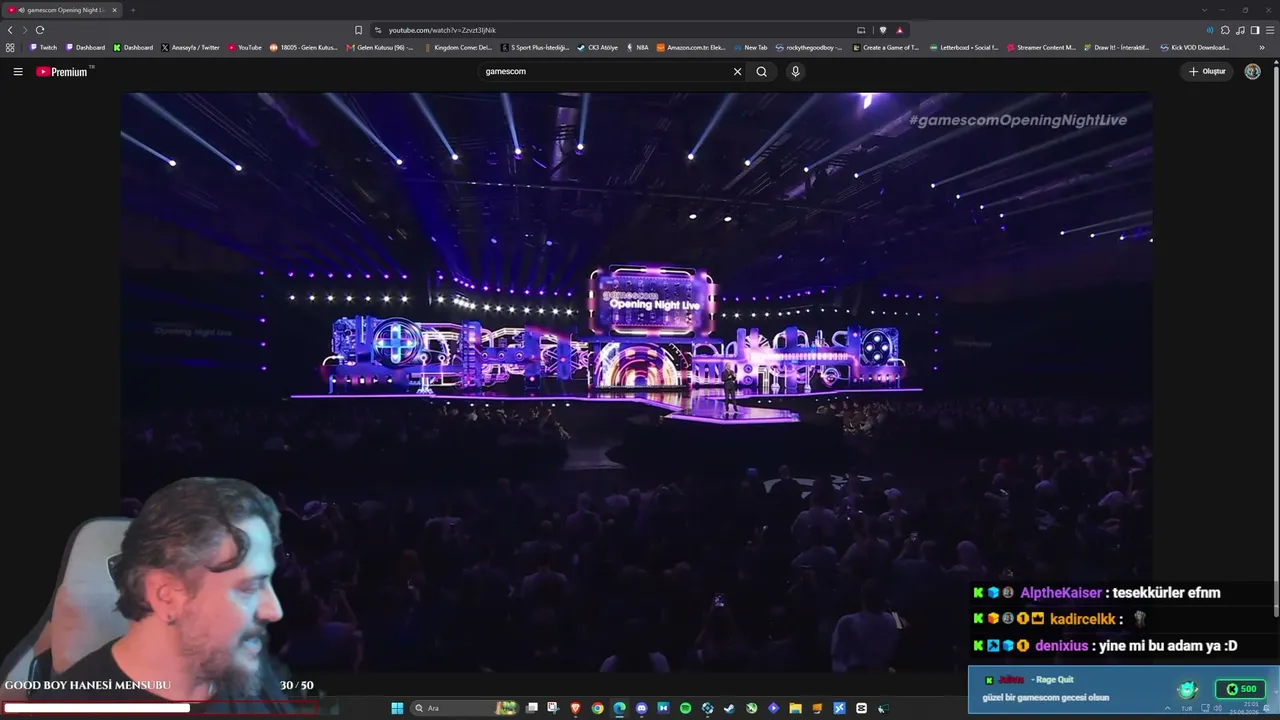Open the Create a Game of T... bookmark
Viewport: 1280px width, 720px height.
tap(886, 47)
